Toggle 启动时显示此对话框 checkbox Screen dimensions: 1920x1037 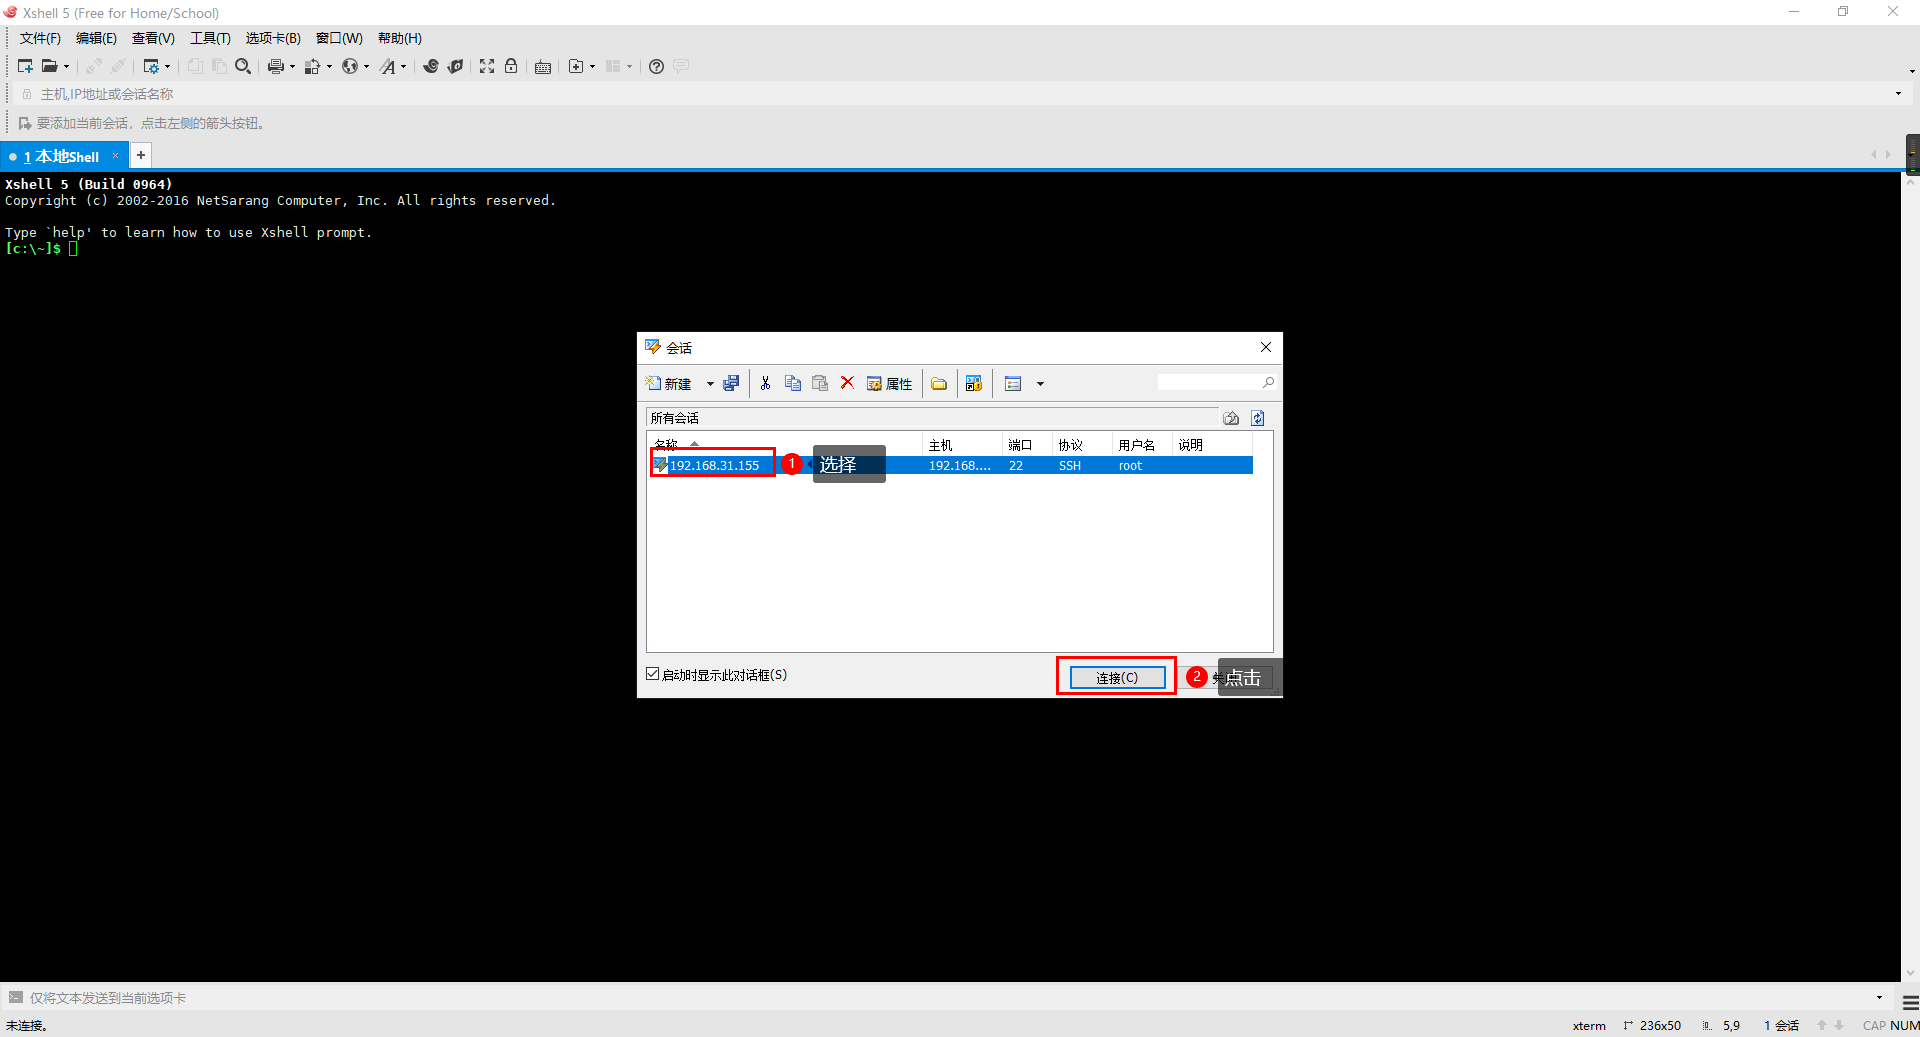(653, 674)
